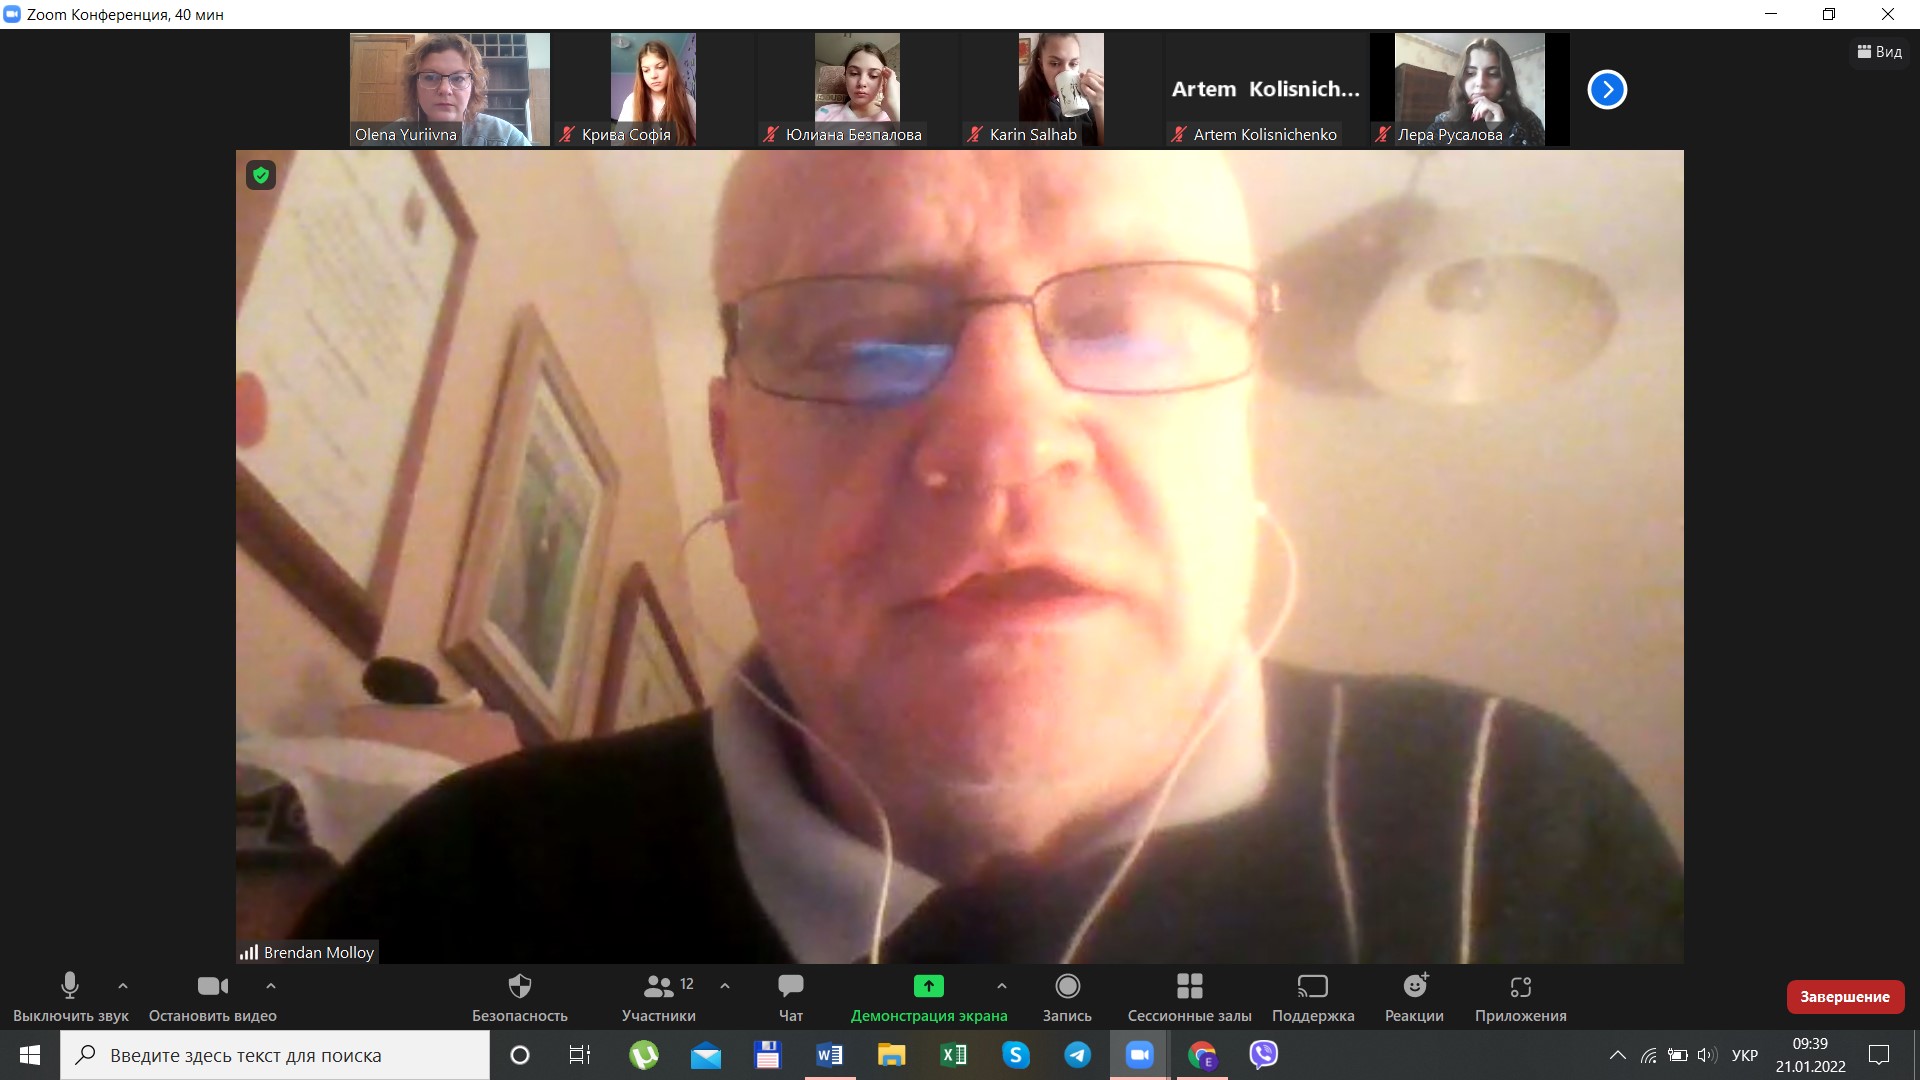Open Task View on taskbar

click(x=580, y=1055)
